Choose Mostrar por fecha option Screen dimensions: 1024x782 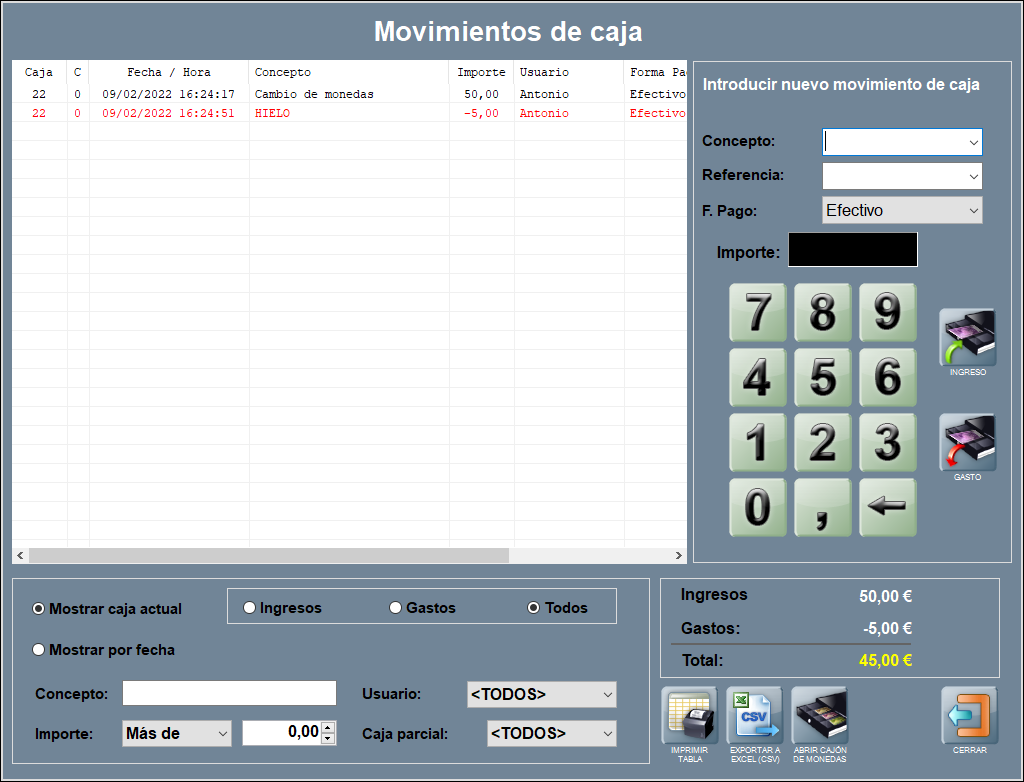39,650
